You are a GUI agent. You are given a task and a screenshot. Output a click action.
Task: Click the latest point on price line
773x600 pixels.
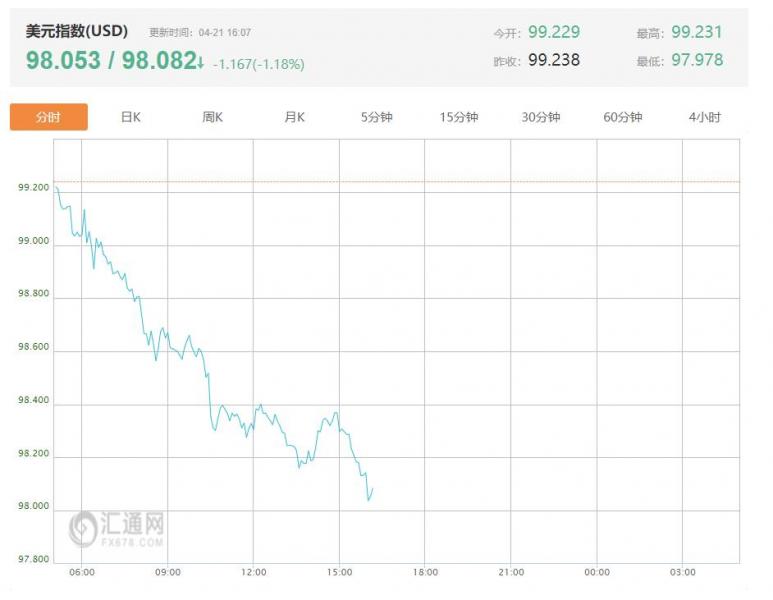coord(373,488)
